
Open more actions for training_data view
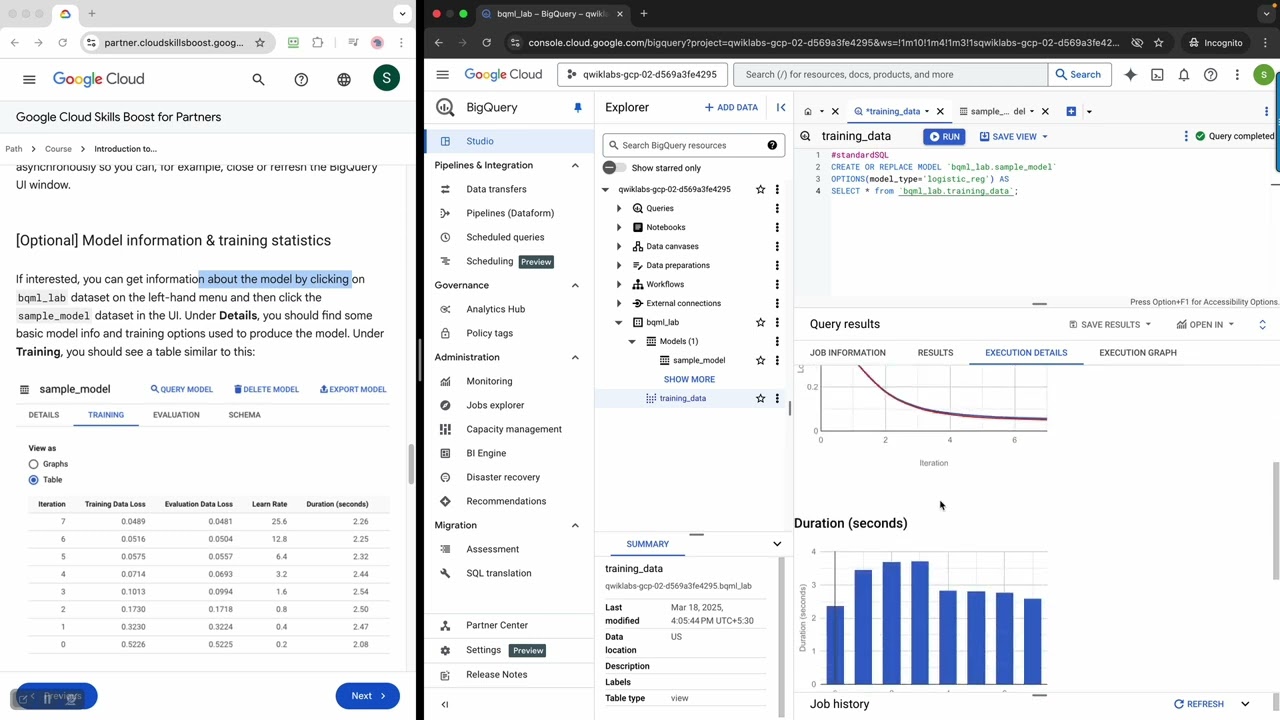point(777,398)
